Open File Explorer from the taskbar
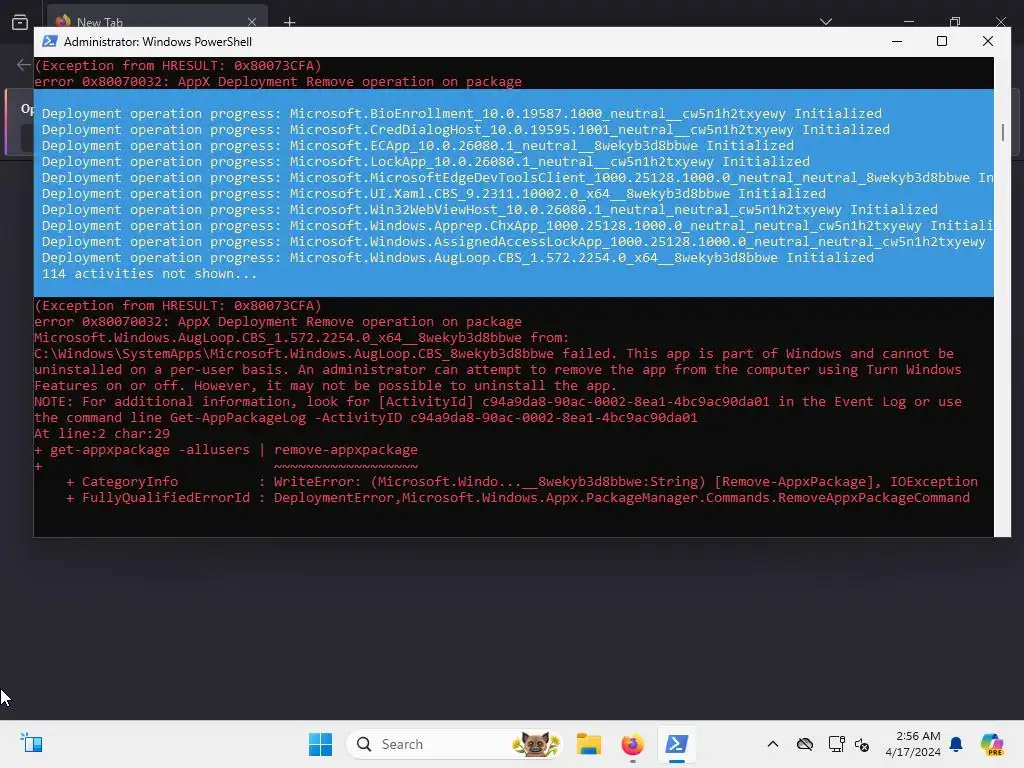Viewport: 1024px width, 768px height. (x=588, y=744)
